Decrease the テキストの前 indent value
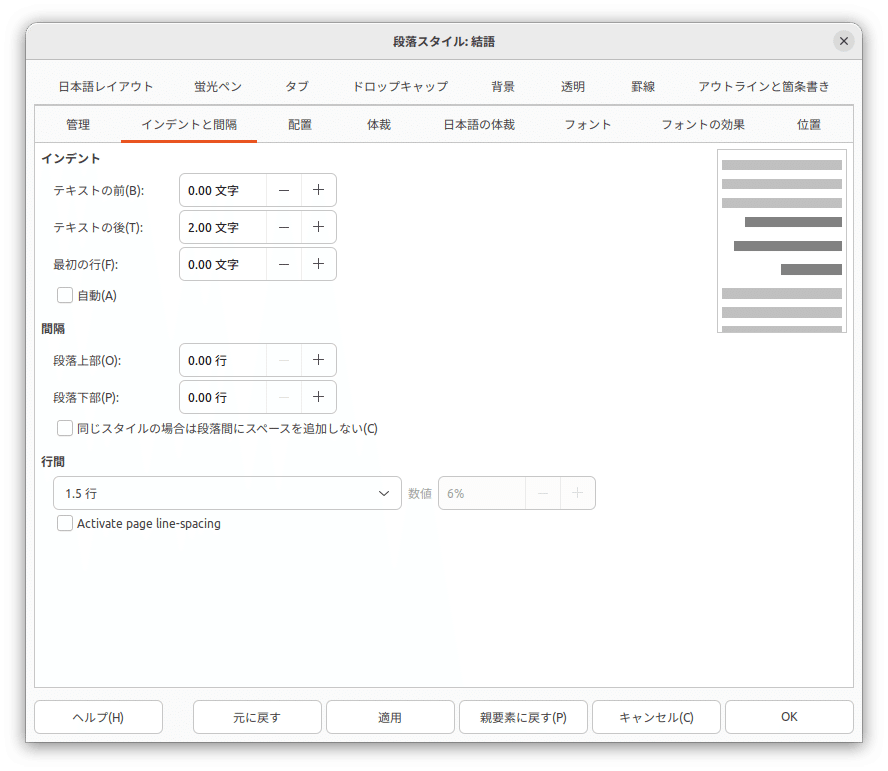Screen dimensions: 888x771 pyautogui.click(x=284, y=190)
